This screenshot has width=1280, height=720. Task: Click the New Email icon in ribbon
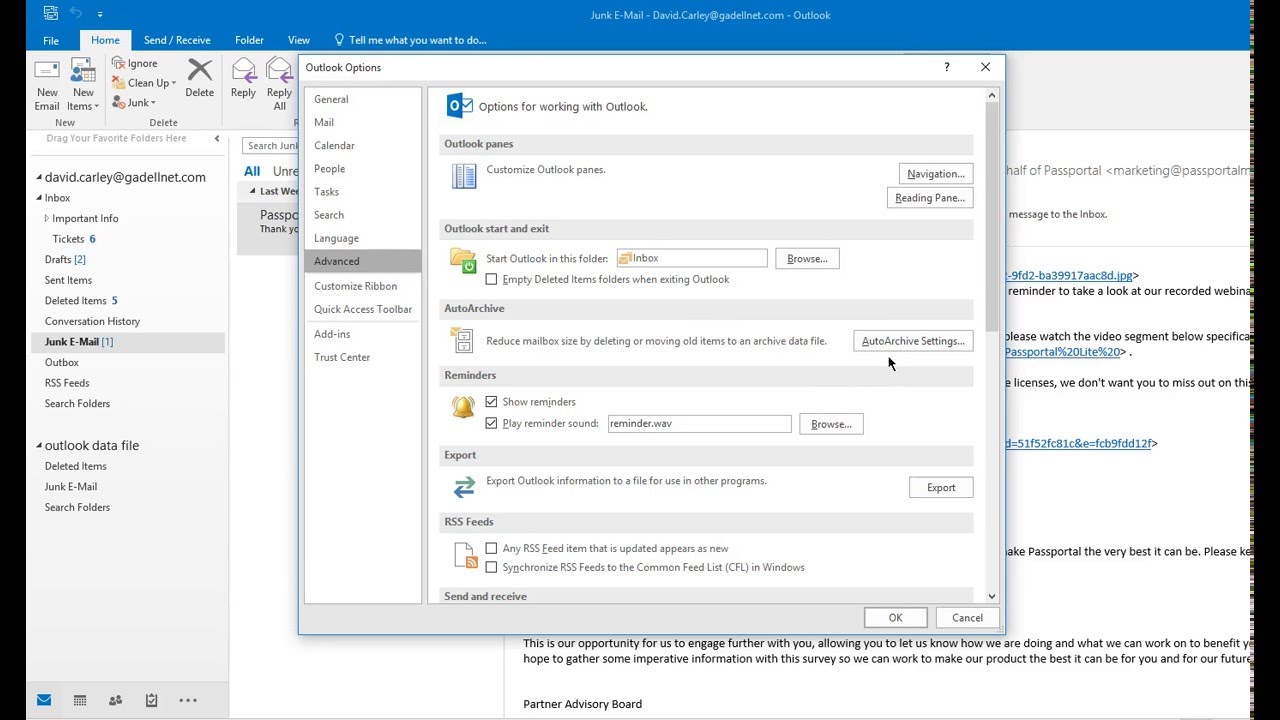tap(47, 71)
